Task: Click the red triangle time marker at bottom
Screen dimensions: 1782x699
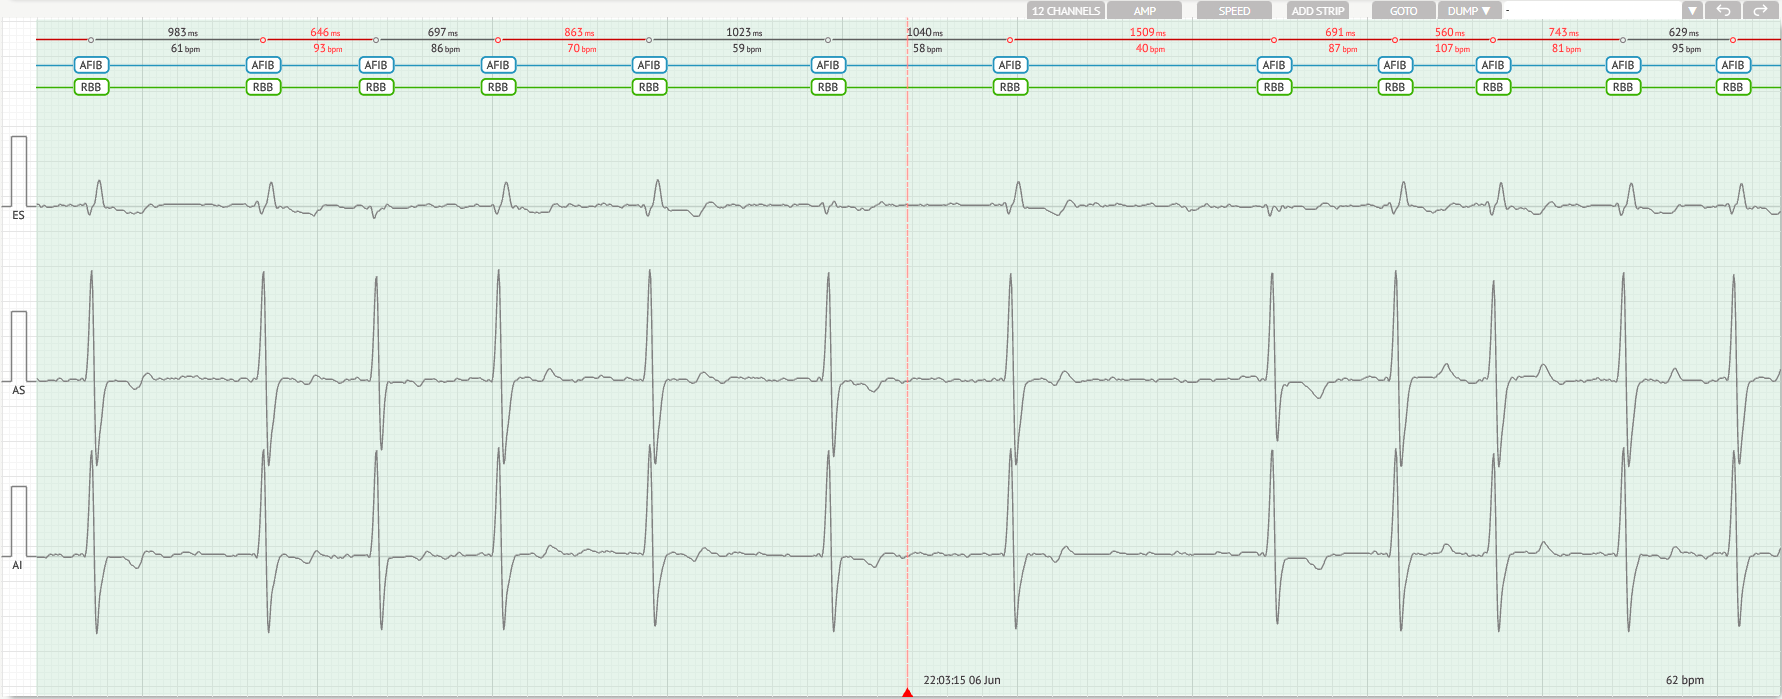Action: click(x=907, y=692)
